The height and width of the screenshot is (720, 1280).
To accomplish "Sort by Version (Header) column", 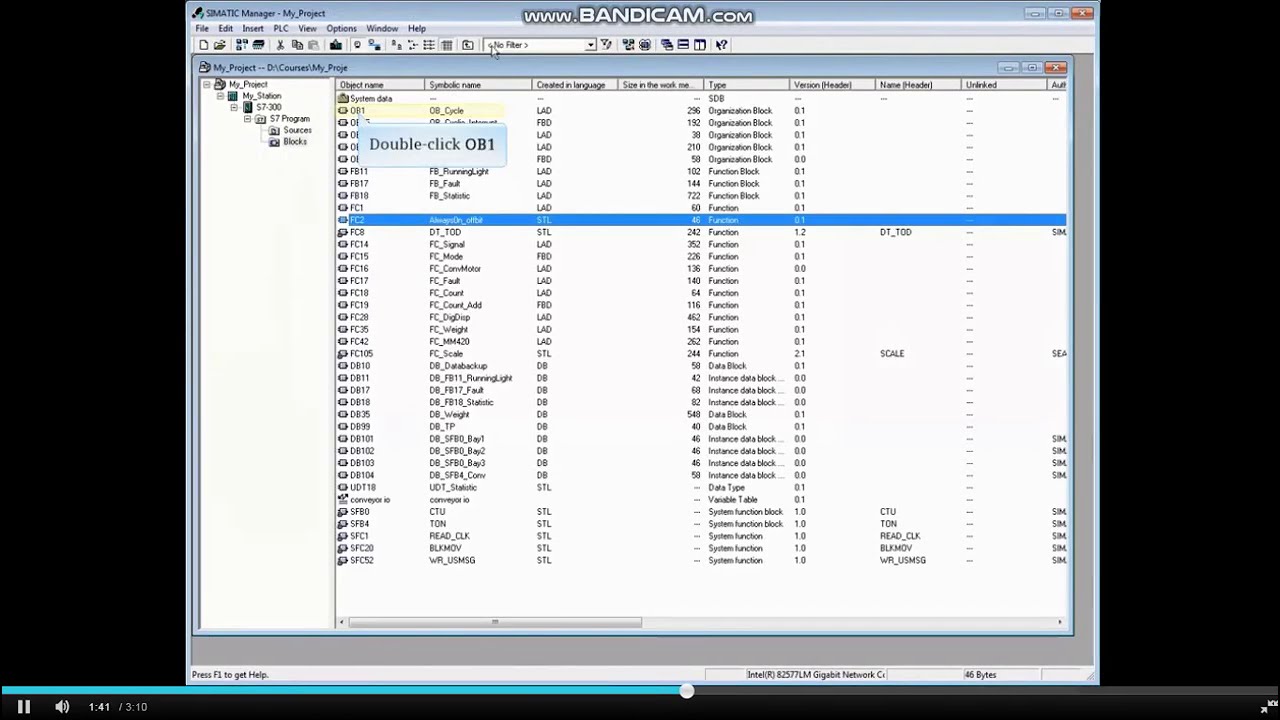I will click(833, 85).
